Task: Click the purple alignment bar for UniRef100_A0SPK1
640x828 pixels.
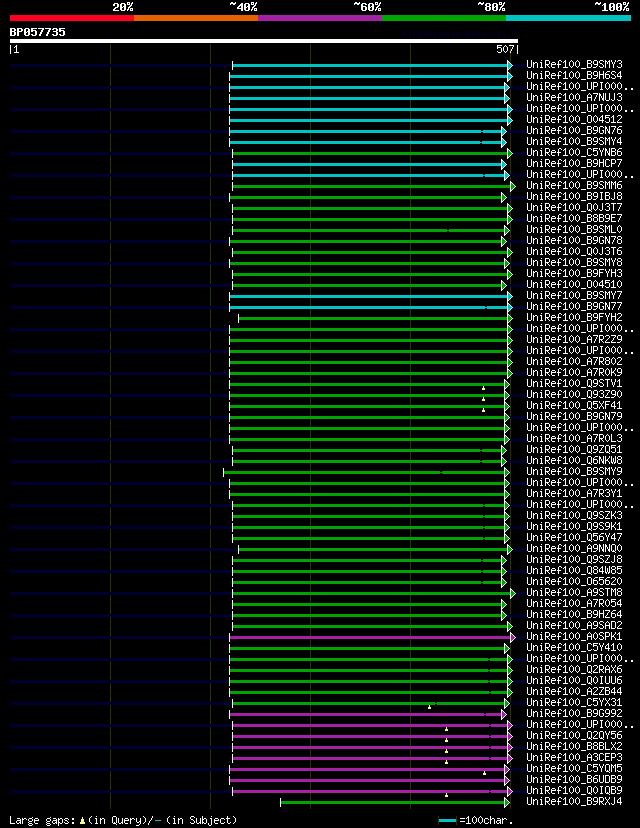Action: click(x=372, y=637)
